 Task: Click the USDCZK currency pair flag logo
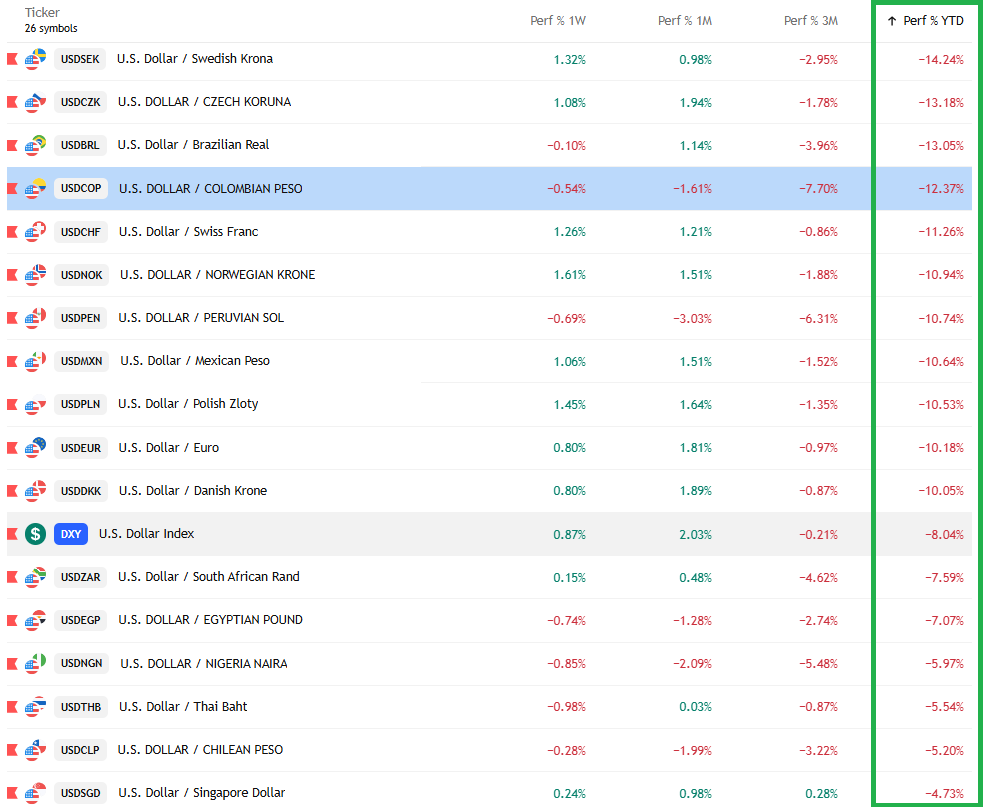(36, 102)
